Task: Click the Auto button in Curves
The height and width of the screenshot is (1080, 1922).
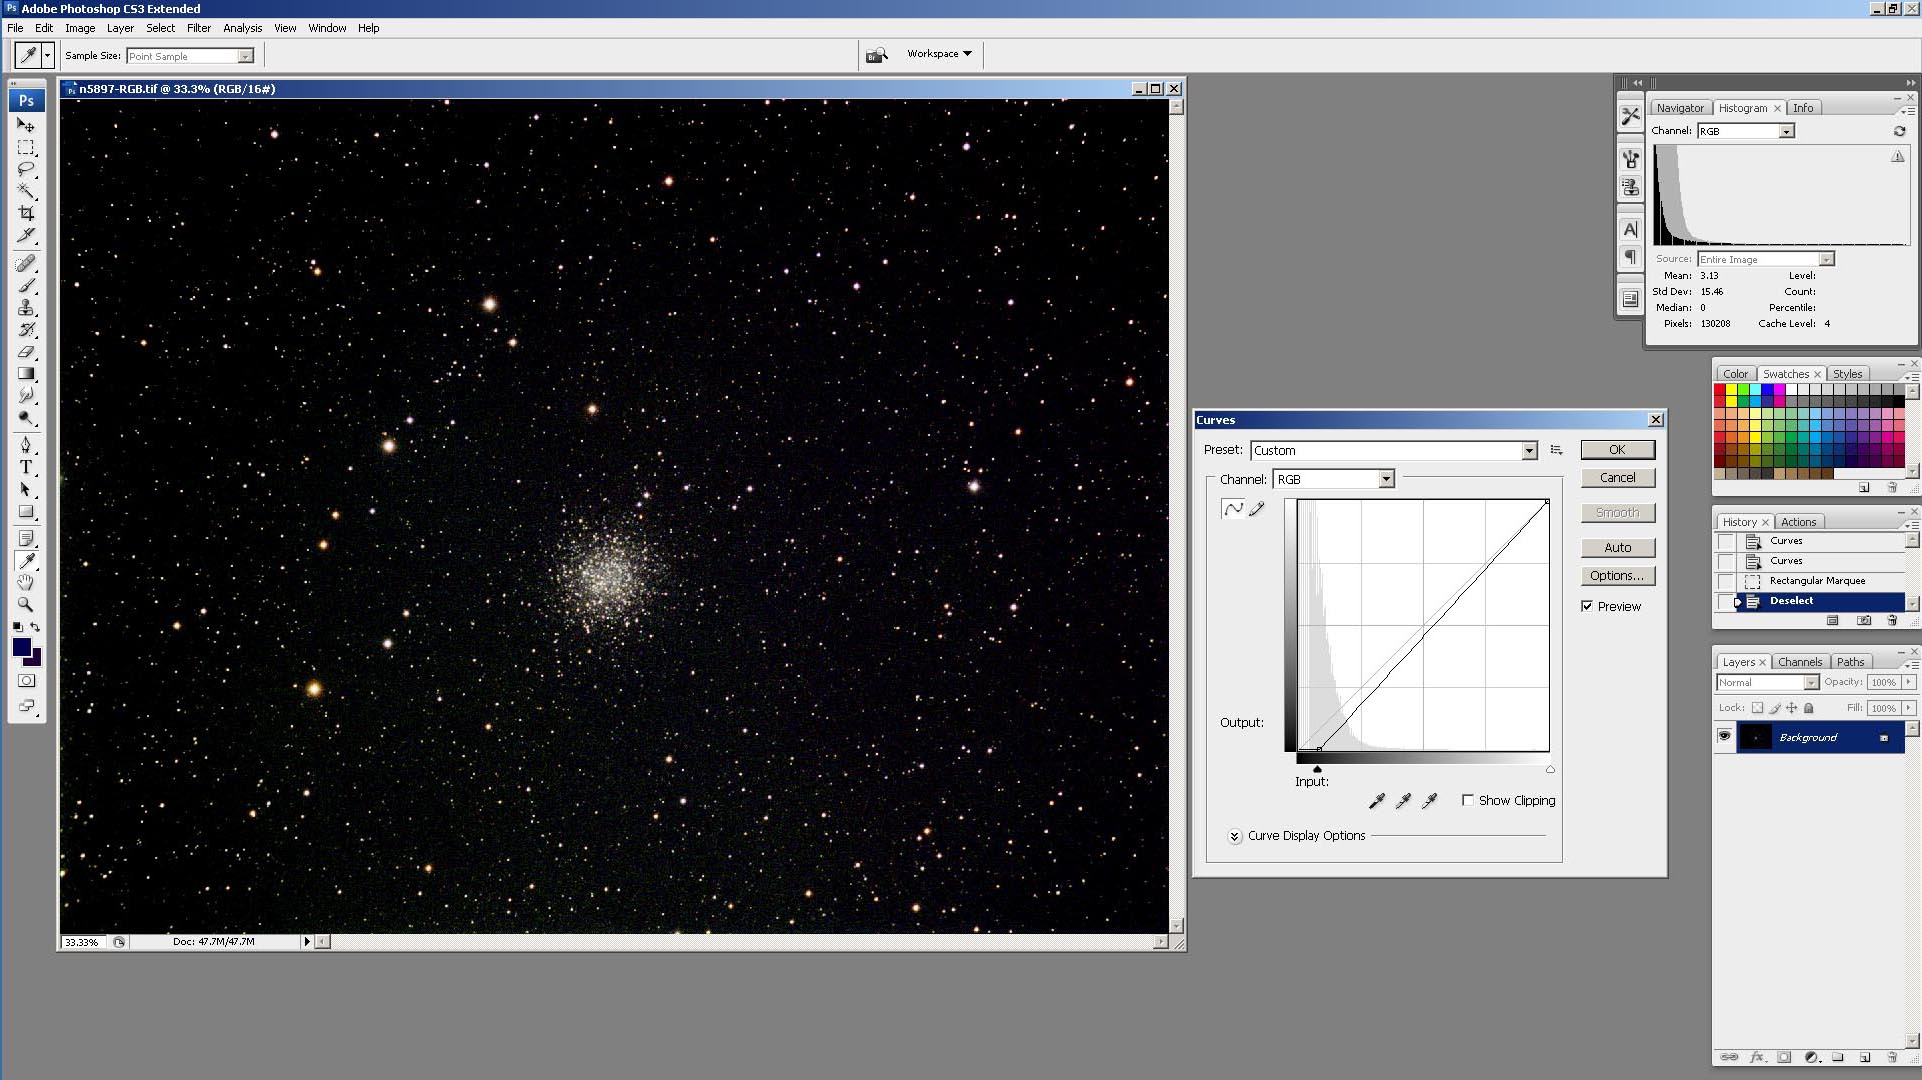Action: [1617, 548]
